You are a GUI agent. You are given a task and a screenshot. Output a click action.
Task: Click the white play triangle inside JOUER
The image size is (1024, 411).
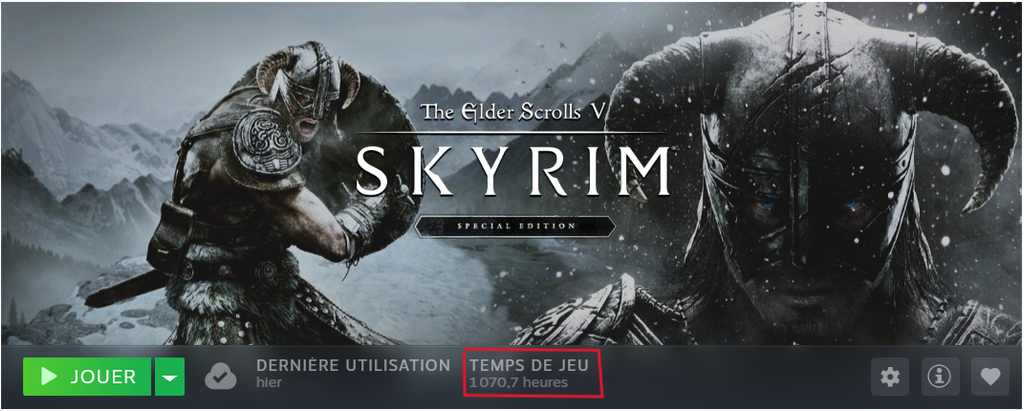pyautogui.click(x=48, y=376)
